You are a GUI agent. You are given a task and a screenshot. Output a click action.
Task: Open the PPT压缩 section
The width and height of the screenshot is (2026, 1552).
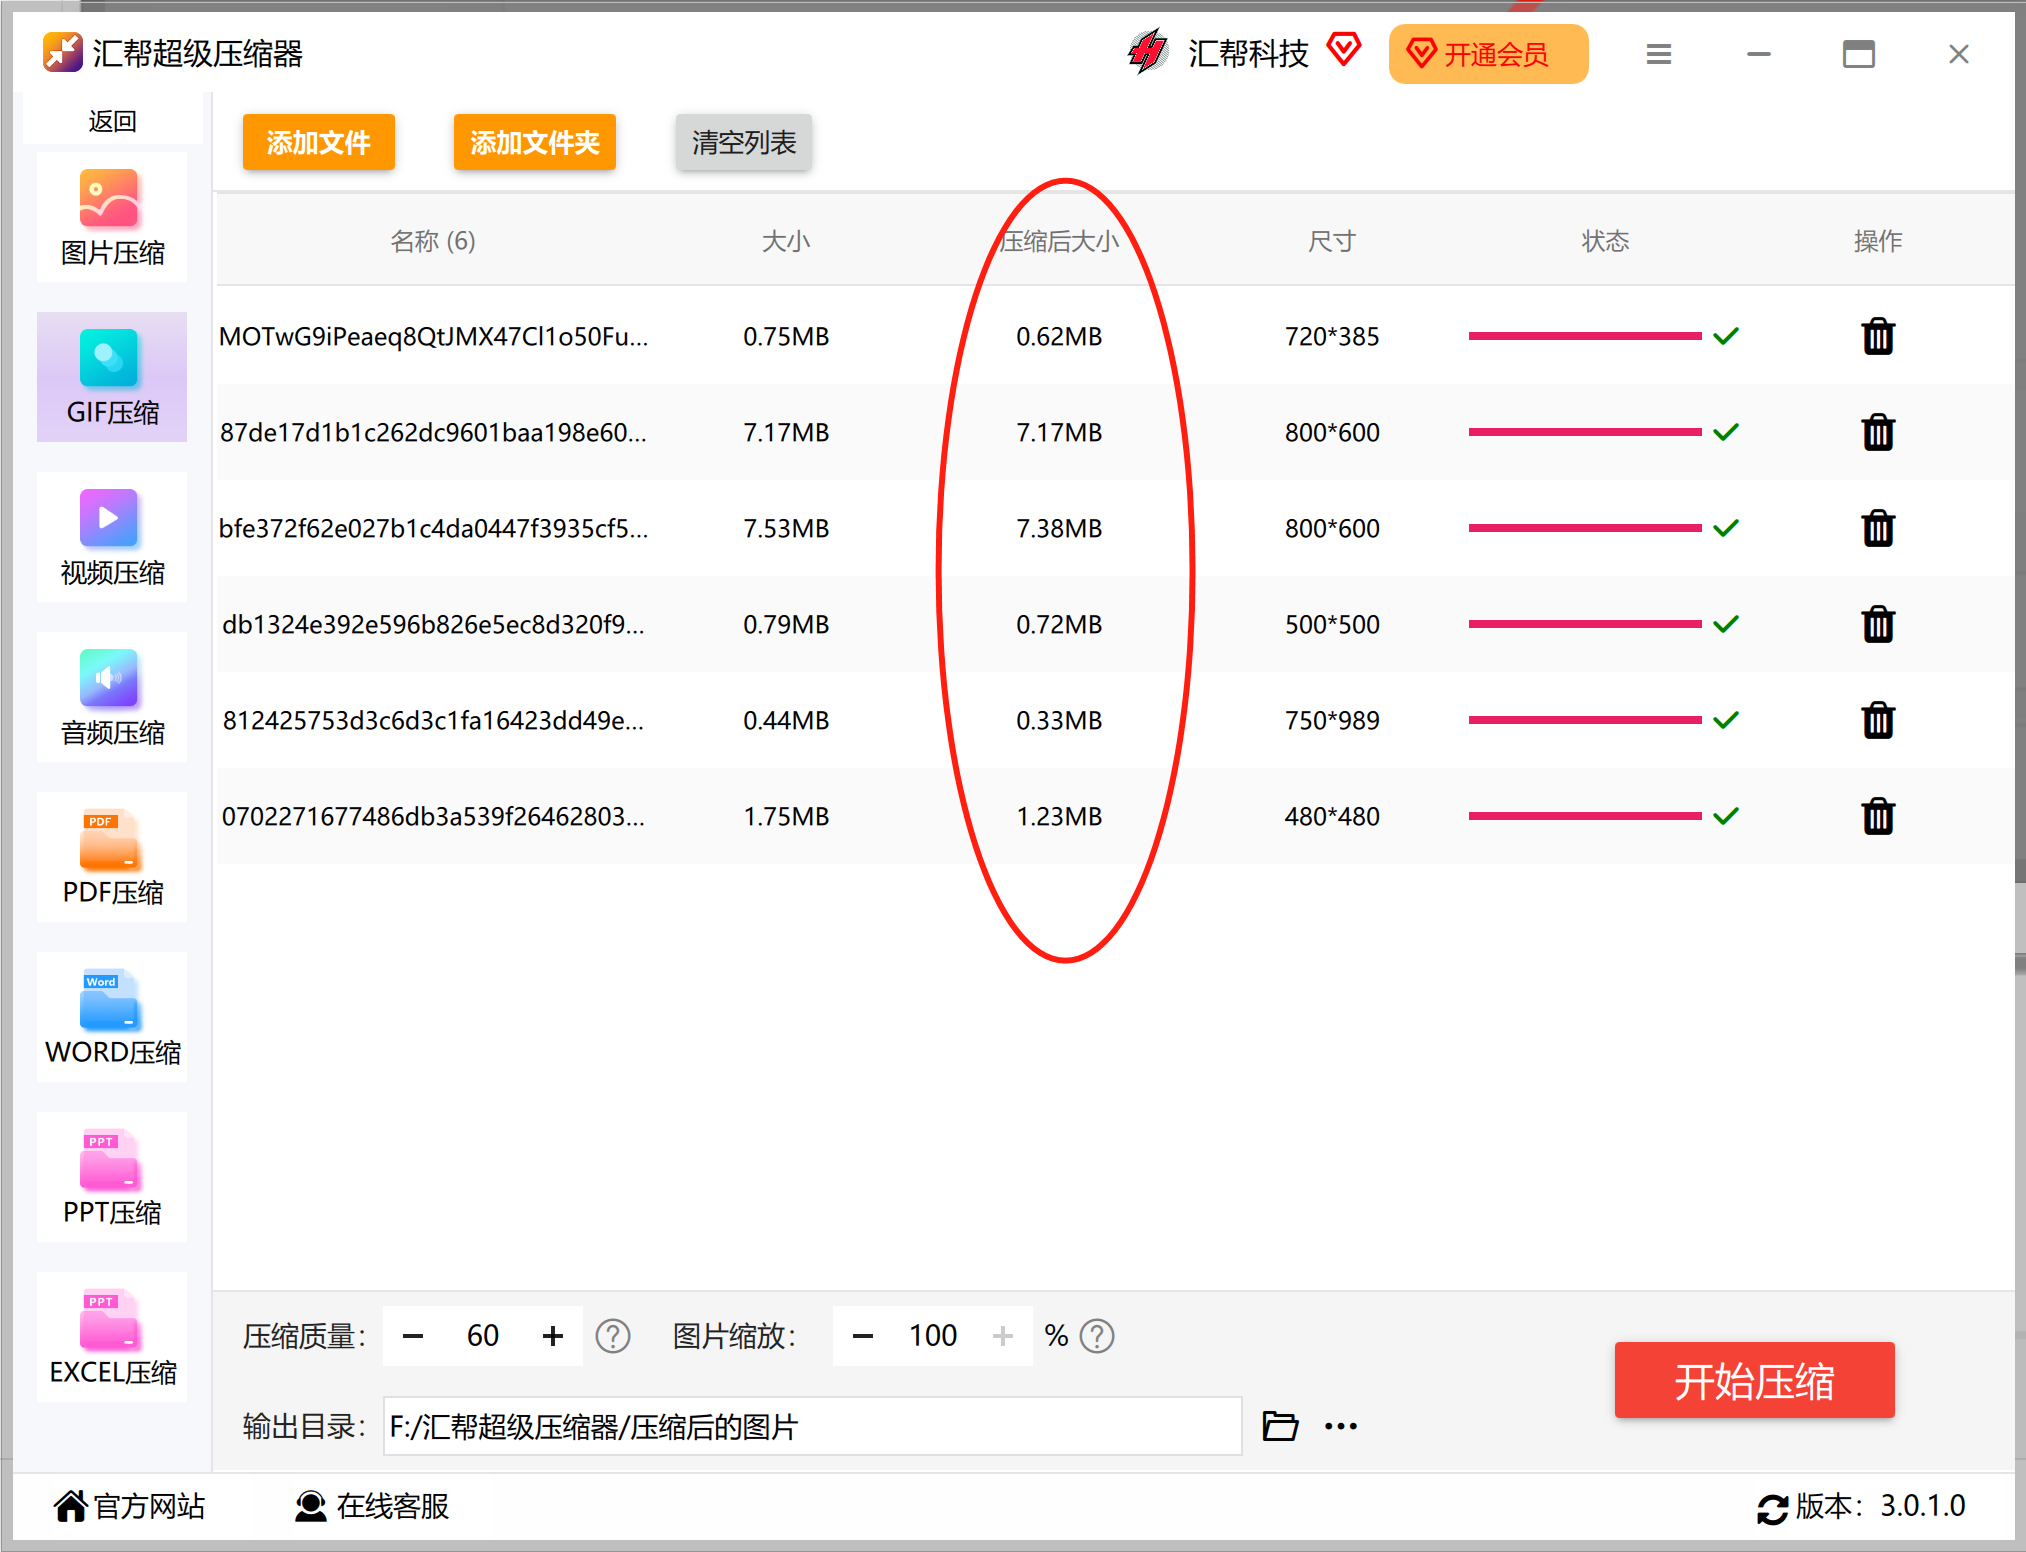point(112,1177)
